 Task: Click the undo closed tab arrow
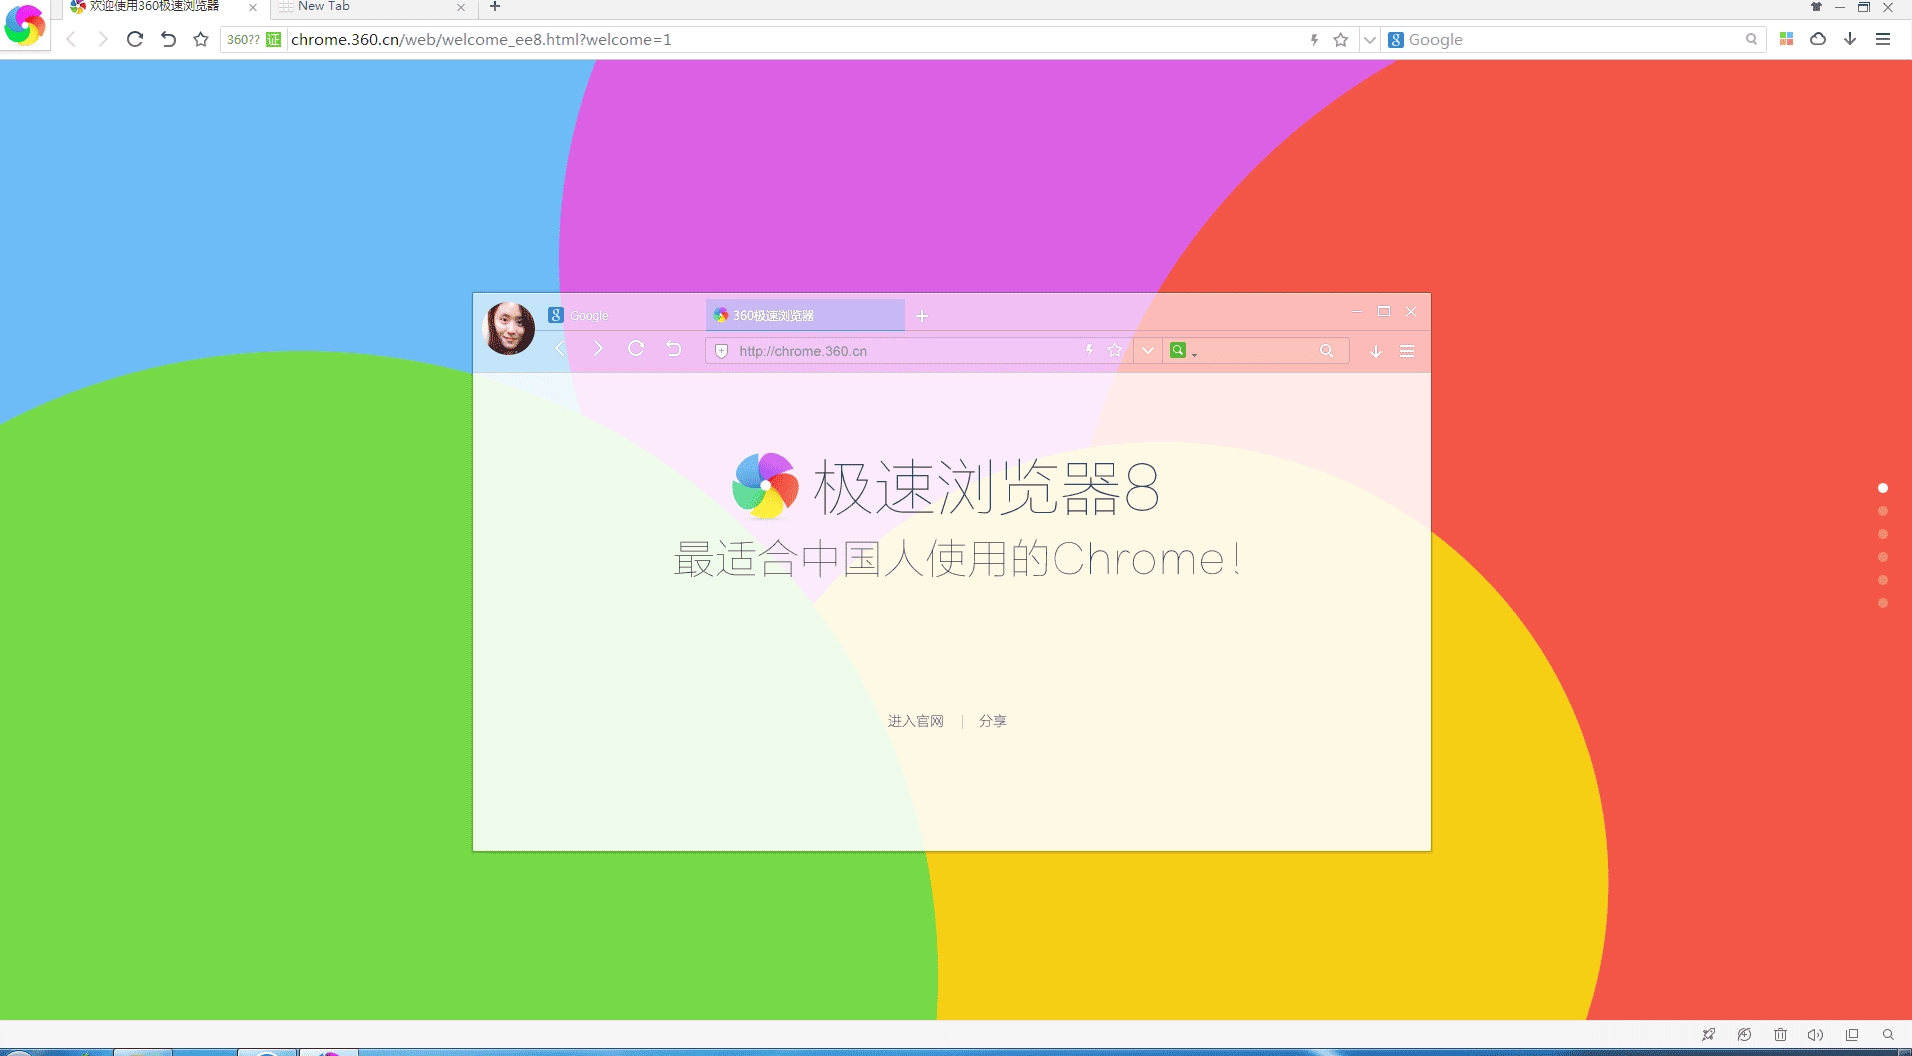click(x=168, y=39)
